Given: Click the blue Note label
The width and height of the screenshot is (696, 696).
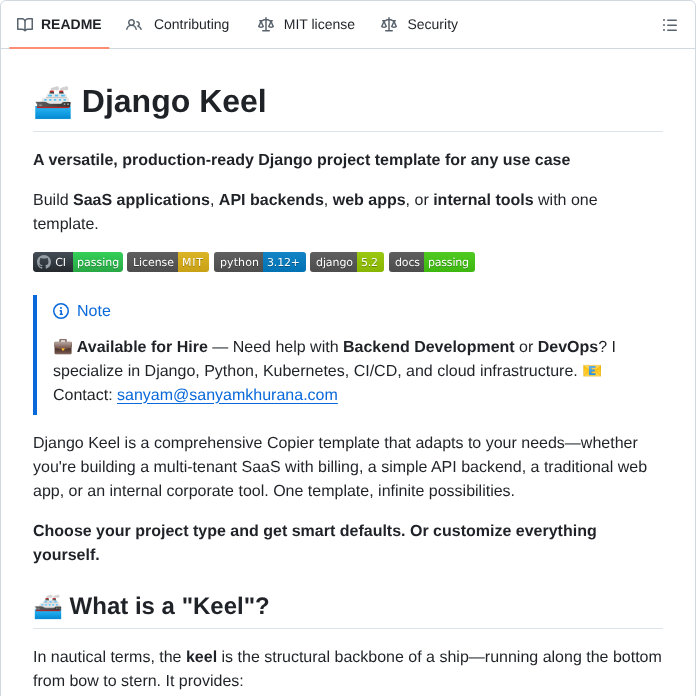Looking at the screenshot, I should 94,311.
